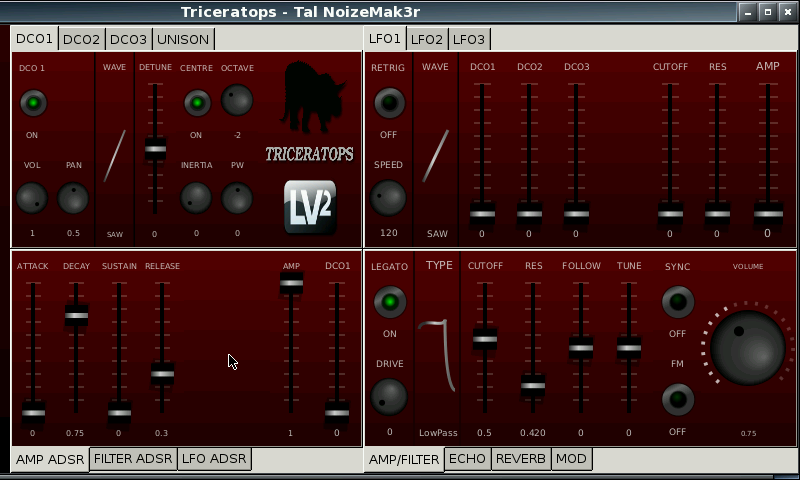Click the RELEASE slider handle
Viewport: 800px width, 480px height.
[x=162, y=374]
